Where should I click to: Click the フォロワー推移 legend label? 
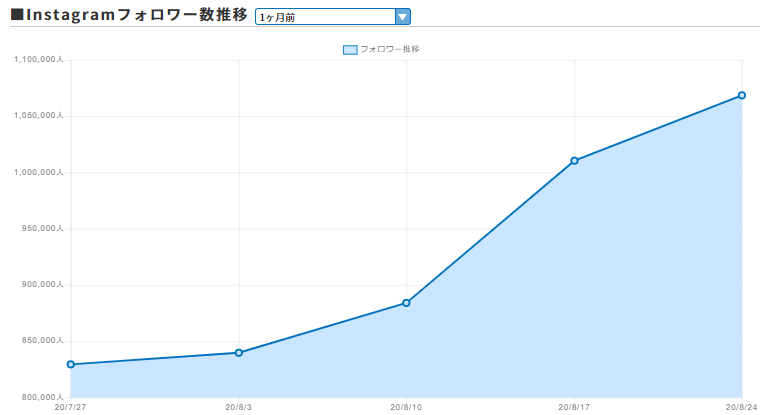pos(390,49)
